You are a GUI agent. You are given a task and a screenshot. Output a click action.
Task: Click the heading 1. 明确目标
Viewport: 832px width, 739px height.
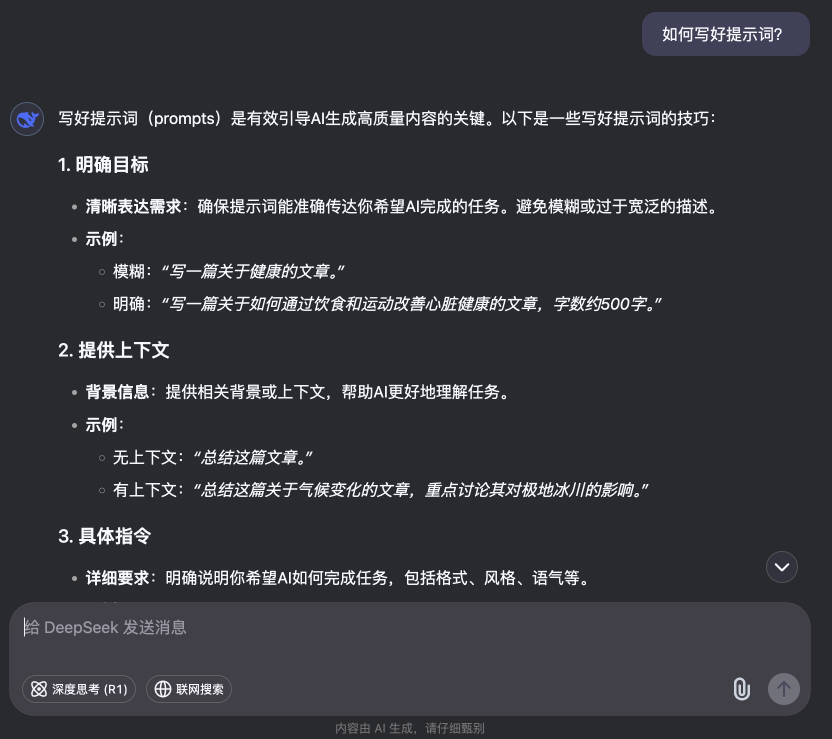(103, 164)
